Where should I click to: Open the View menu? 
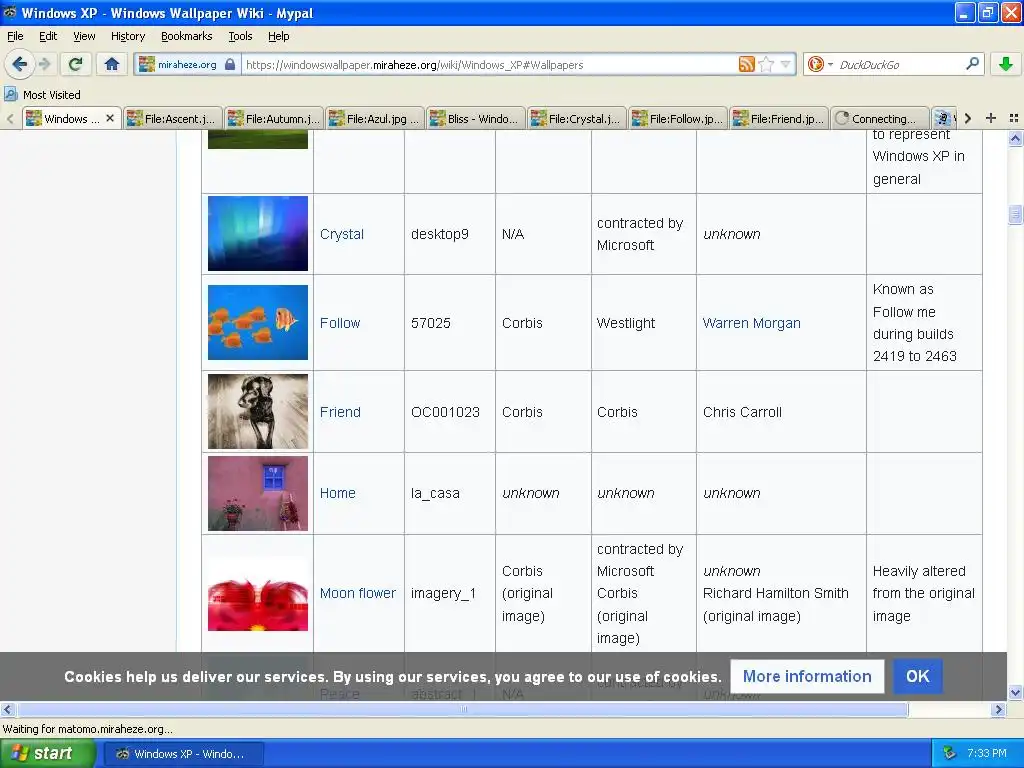point(84,36)
